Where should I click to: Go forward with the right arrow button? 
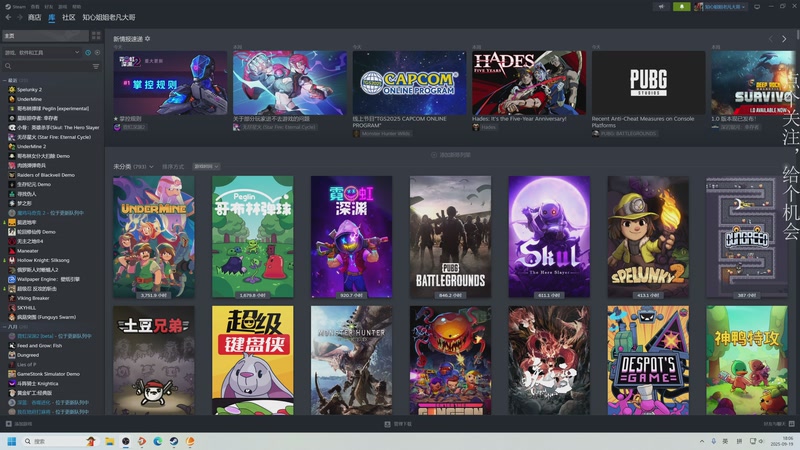coord(19,17)
